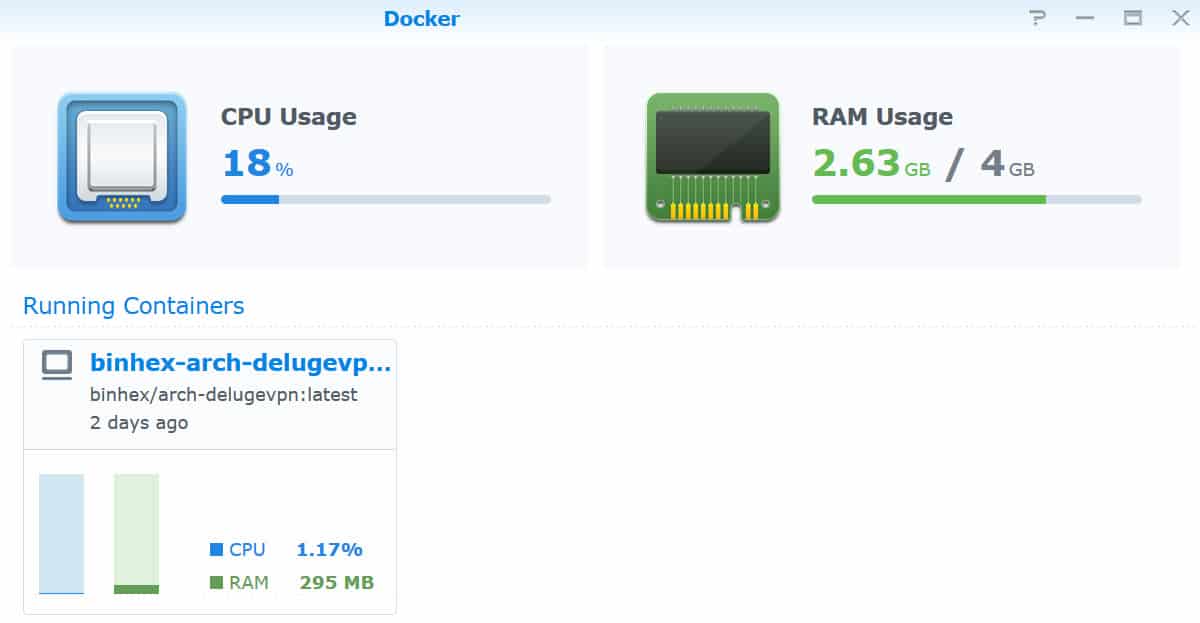Click the CPU chip icon
The width and height of the screenshot is (1200, 623).
pyautogui.click(x=122, y=157)
